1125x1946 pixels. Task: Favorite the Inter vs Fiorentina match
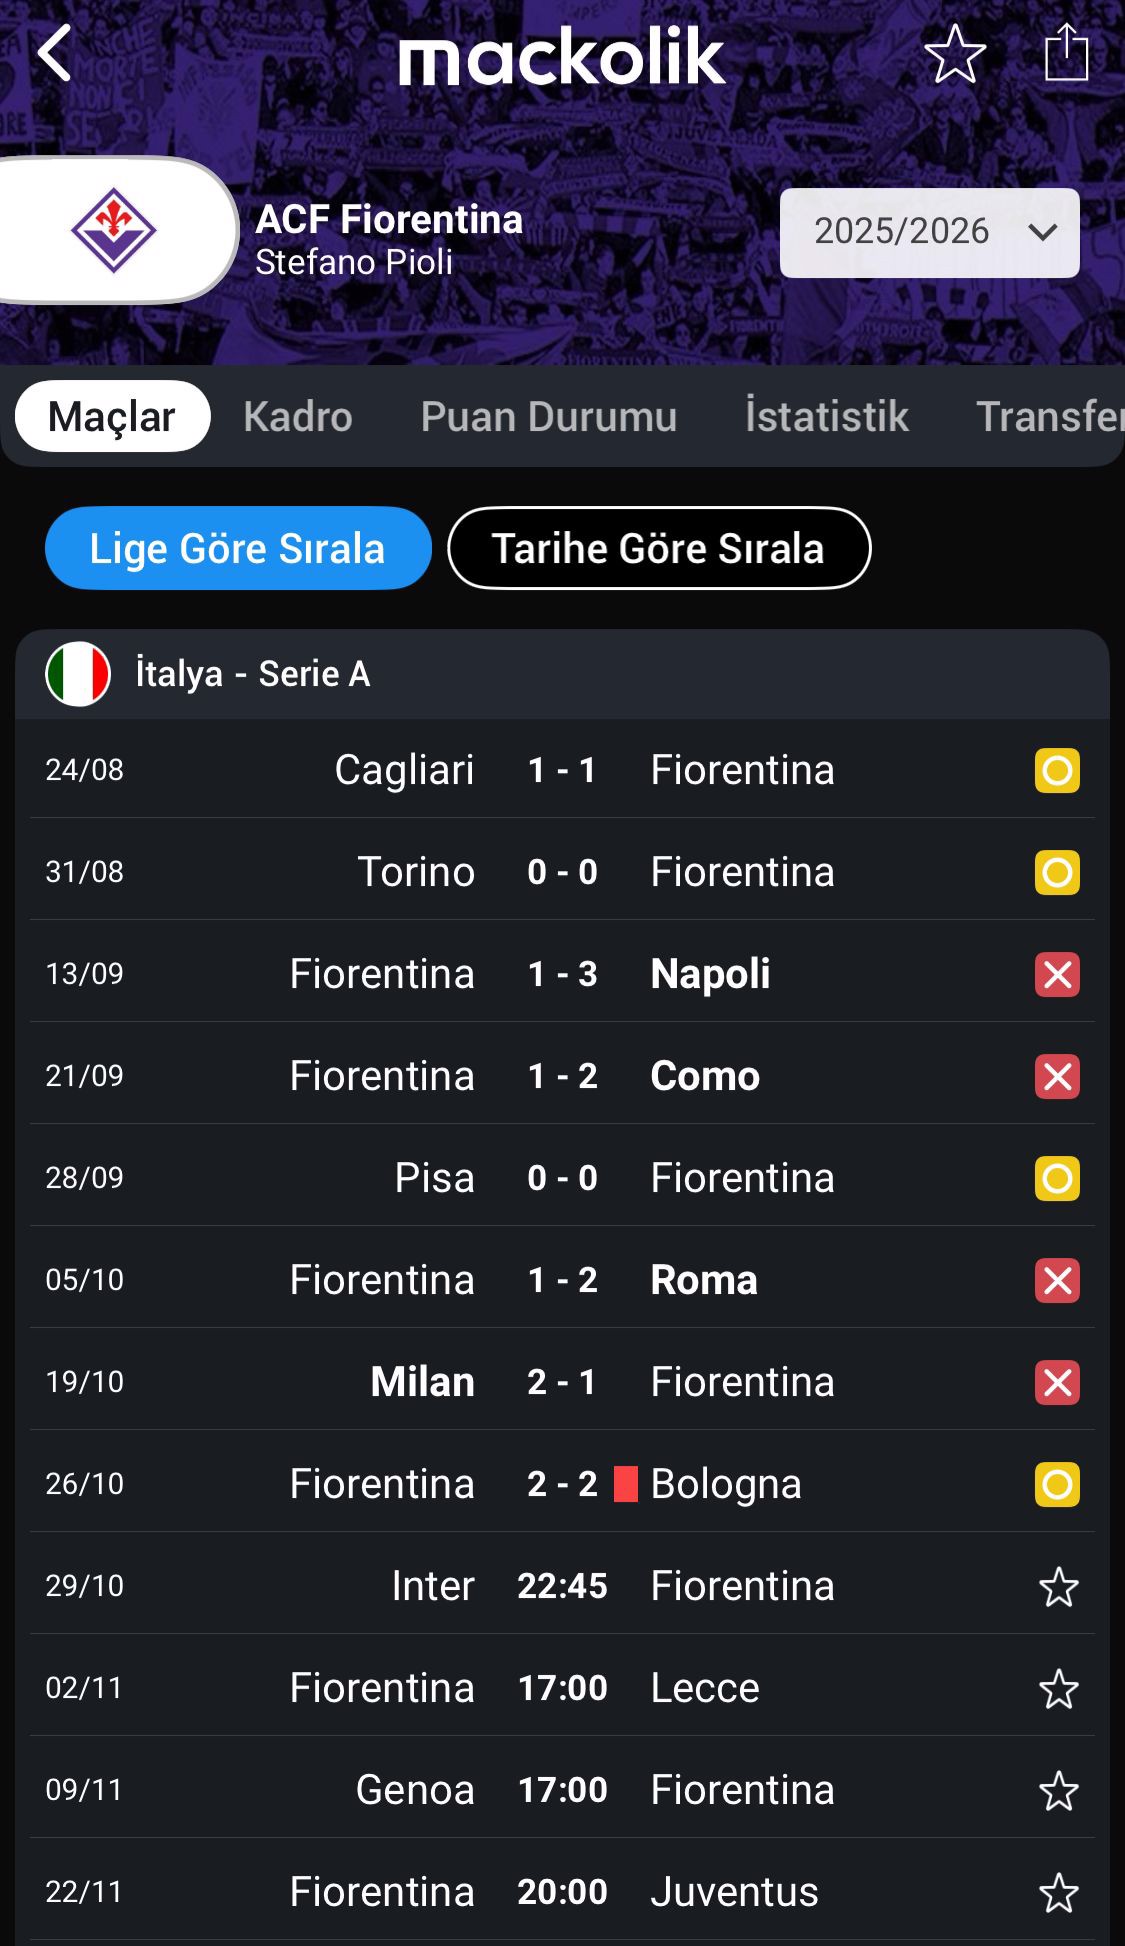(x=1058, y=1587)
